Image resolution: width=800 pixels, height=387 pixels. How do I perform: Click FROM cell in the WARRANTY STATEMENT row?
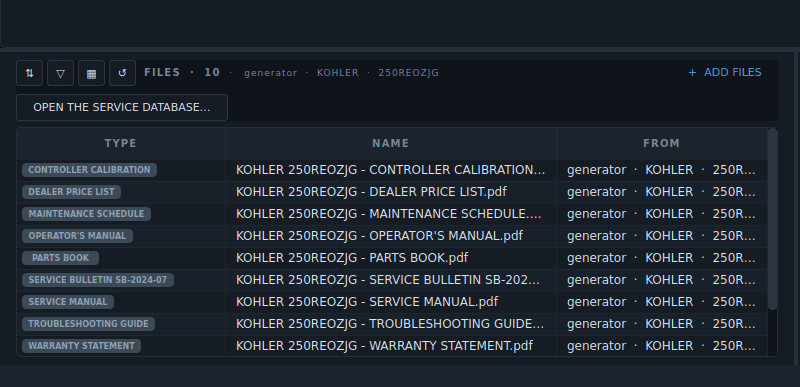(x=661, y=345)
